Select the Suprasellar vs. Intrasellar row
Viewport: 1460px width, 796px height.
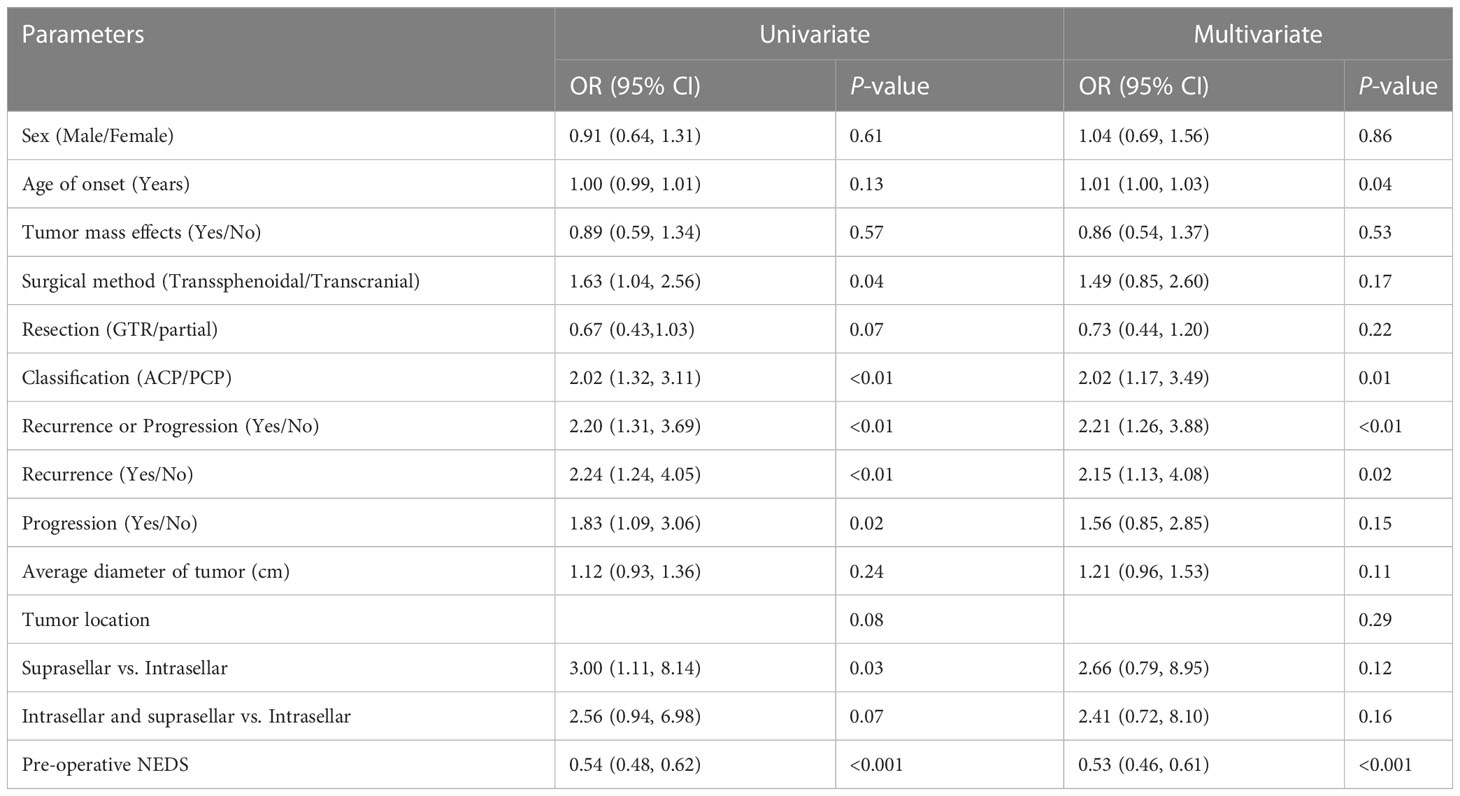click(x=729, y=668)
